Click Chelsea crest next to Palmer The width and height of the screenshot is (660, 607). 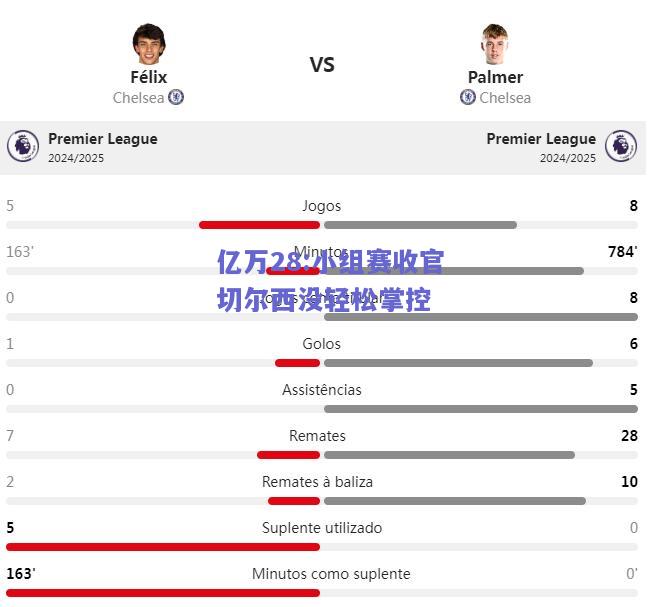[468, 97]
